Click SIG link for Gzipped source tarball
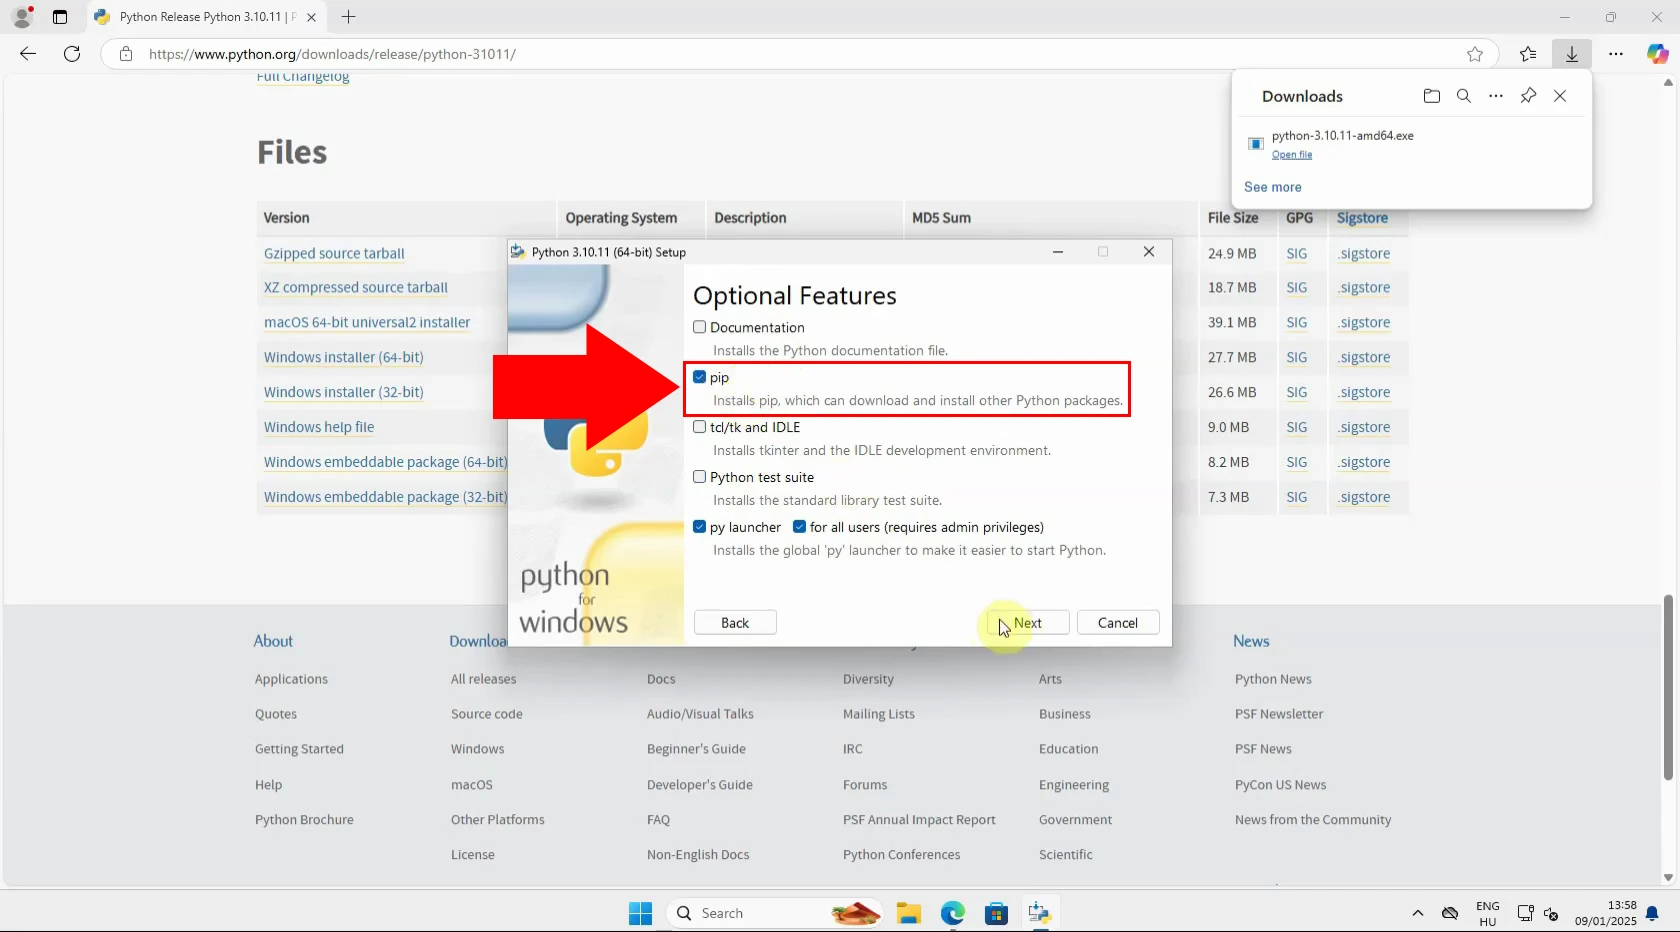1680x932 pixels. click(x=1297, y=254)
